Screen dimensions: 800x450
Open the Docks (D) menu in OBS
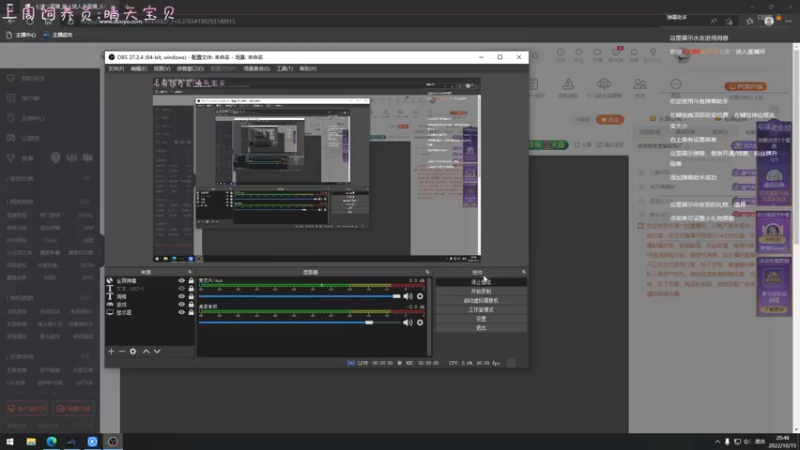click(190, 68)
